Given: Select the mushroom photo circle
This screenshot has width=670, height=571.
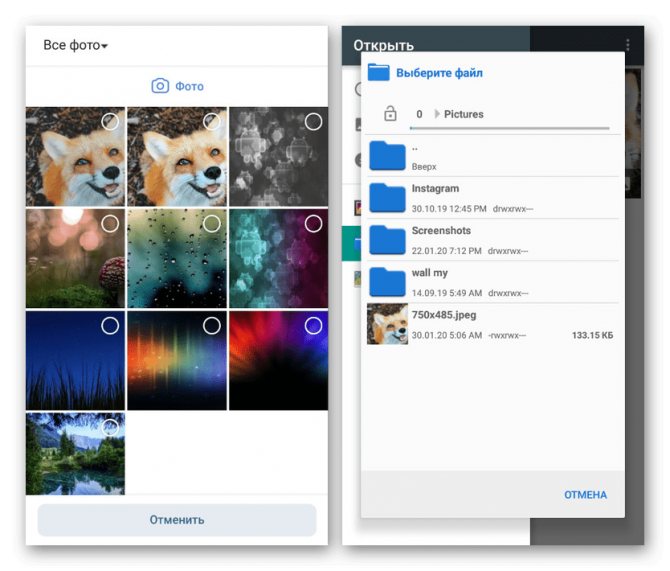Looking at the screenshot, I should pos(110,224).
